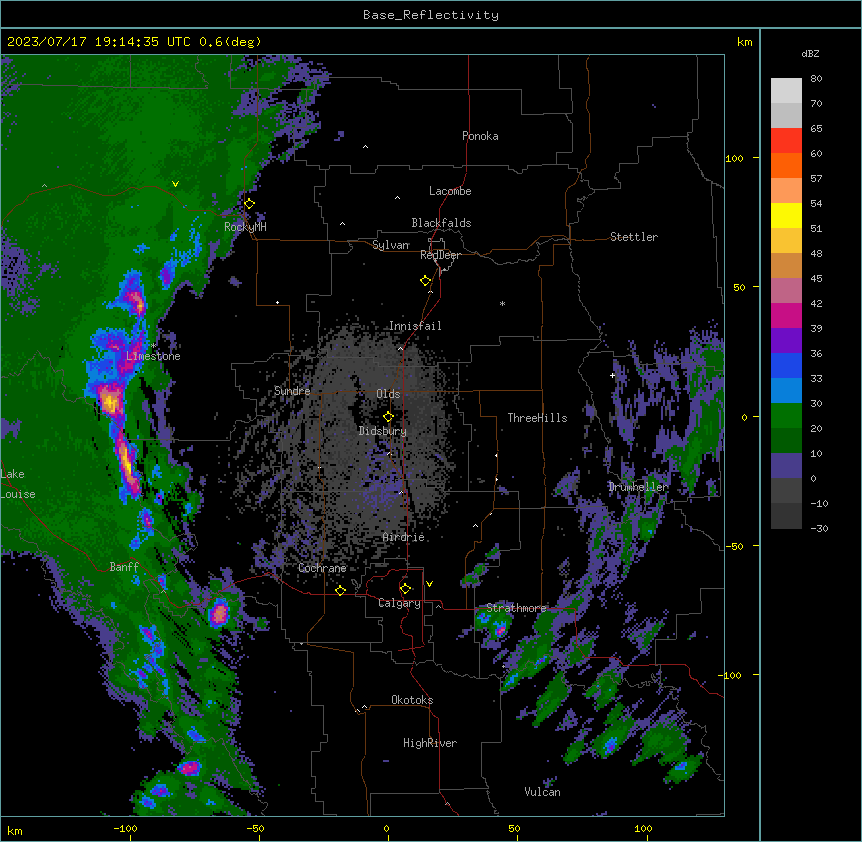Pick the yellow diamond marker near Cochrane
The image size is (862, 842).
coord(340,590)
